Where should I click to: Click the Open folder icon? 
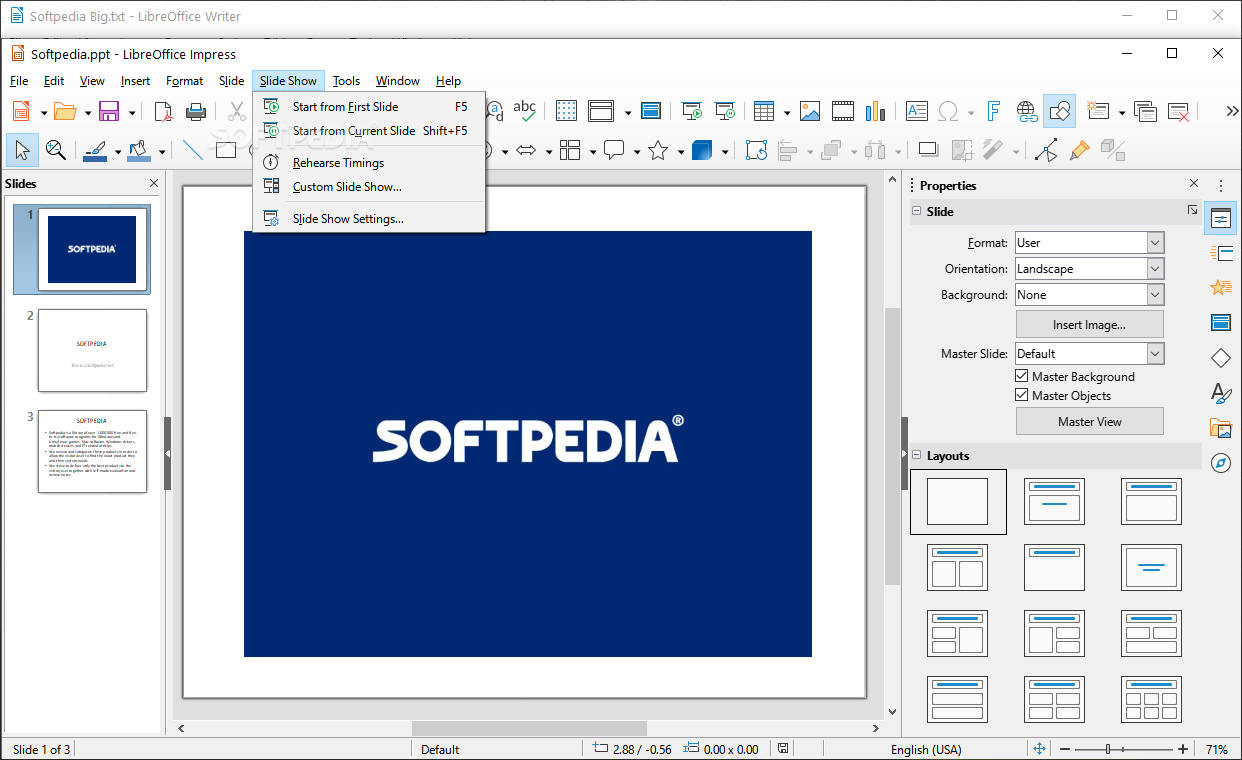pos(65,112)
